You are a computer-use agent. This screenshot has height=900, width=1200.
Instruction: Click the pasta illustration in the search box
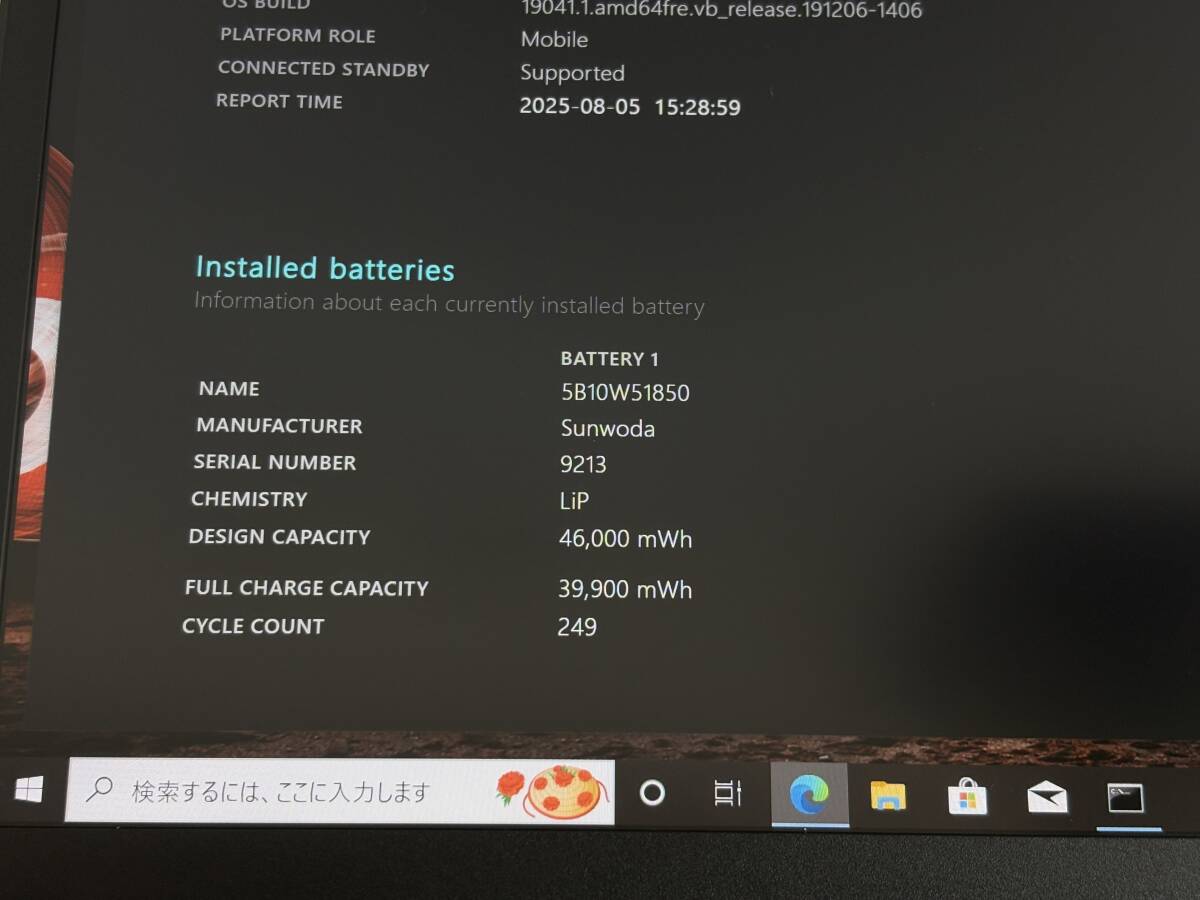tap(567, 791)
